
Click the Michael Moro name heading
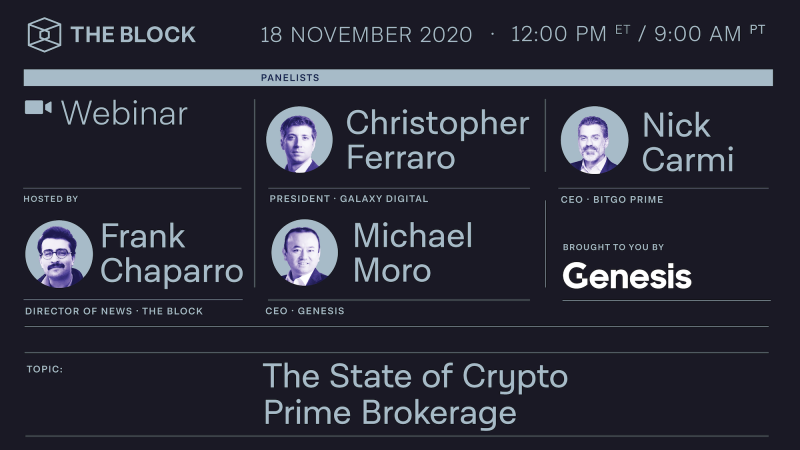coord(413,253)
